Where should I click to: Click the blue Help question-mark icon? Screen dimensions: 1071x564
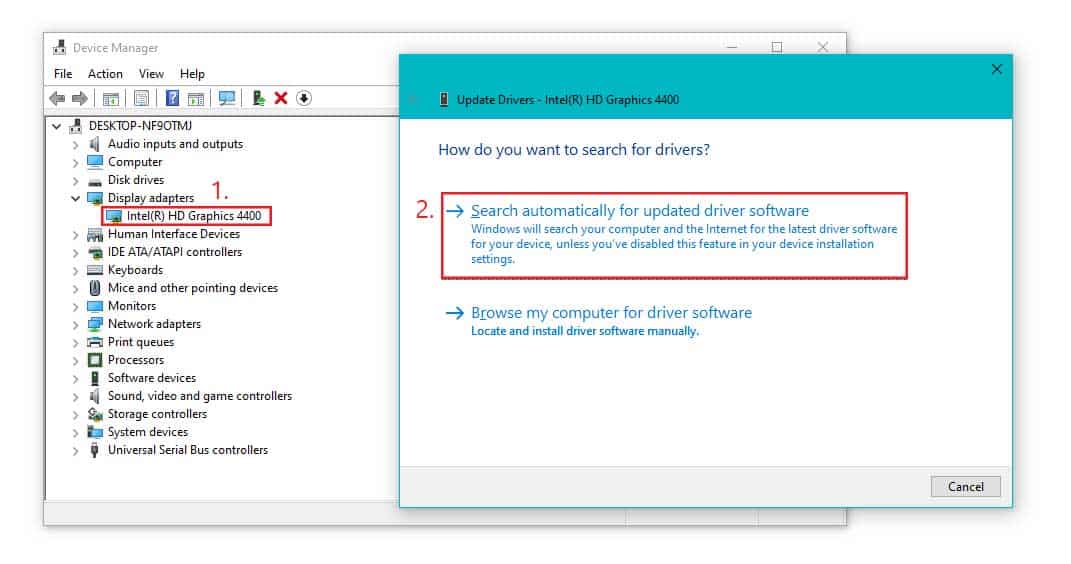[172, 98]
